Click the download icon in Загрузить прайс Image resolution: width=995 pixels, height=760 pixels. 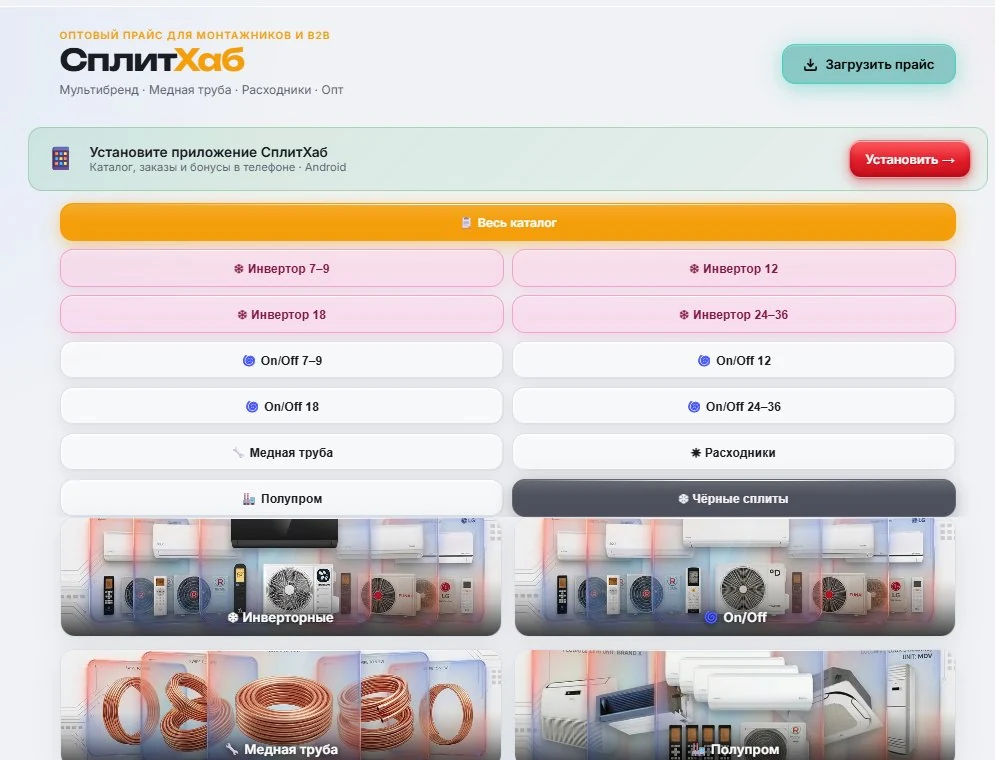tap(810, 65)
